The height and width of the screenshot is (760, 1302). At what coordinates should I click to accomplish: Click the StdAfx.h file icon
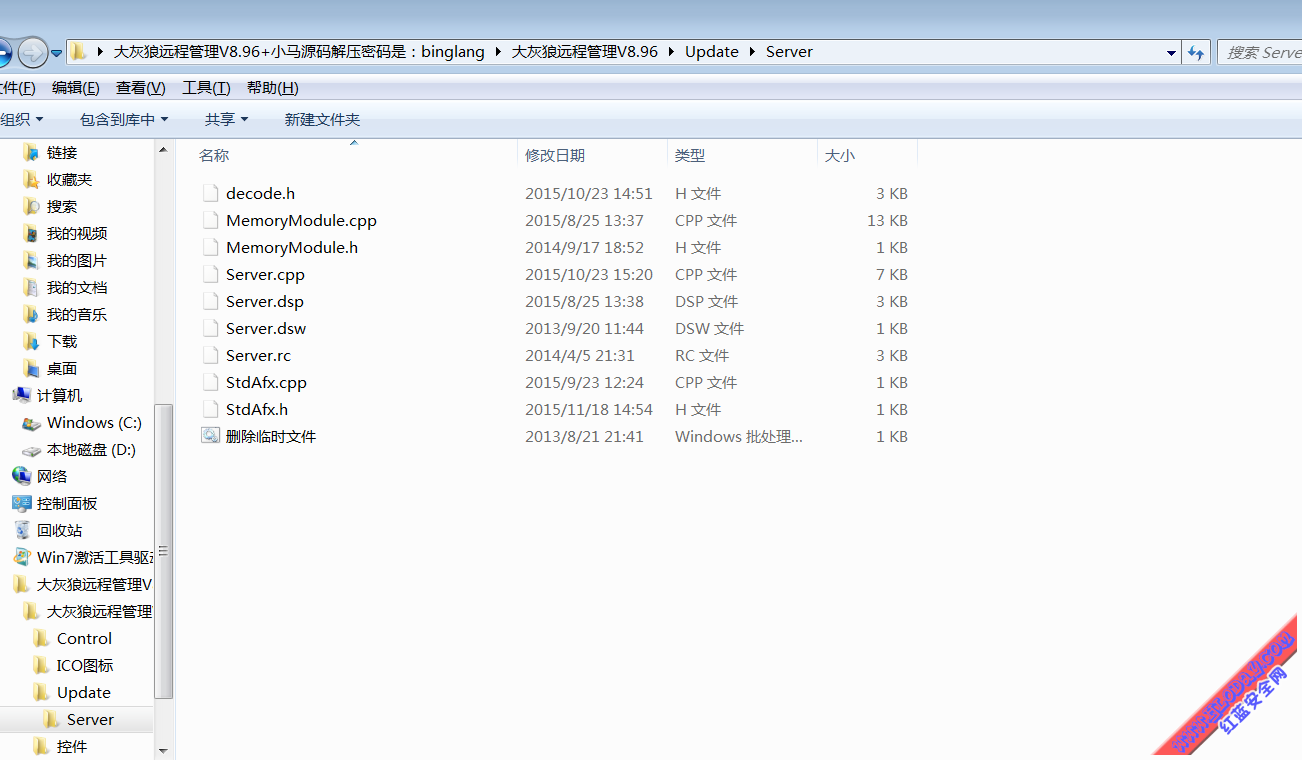(209, 409)
